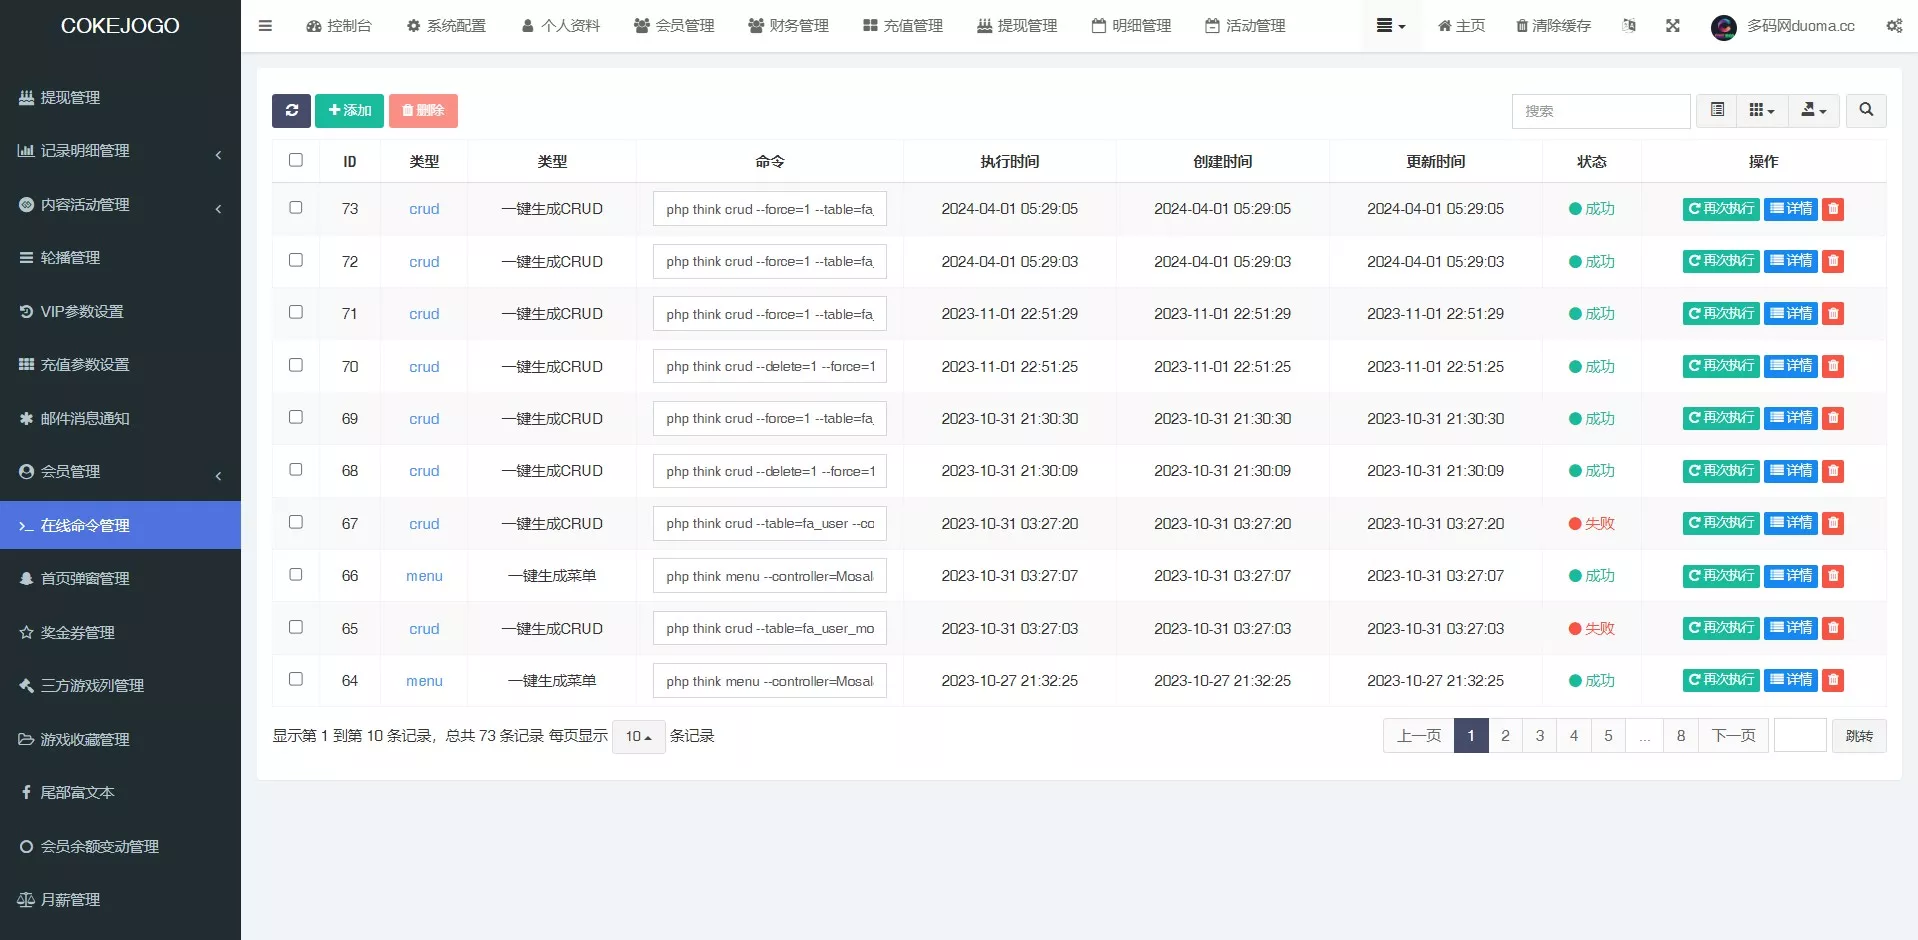
Task: Click the trash icon on record 73
Action: tap(1833, 209)
